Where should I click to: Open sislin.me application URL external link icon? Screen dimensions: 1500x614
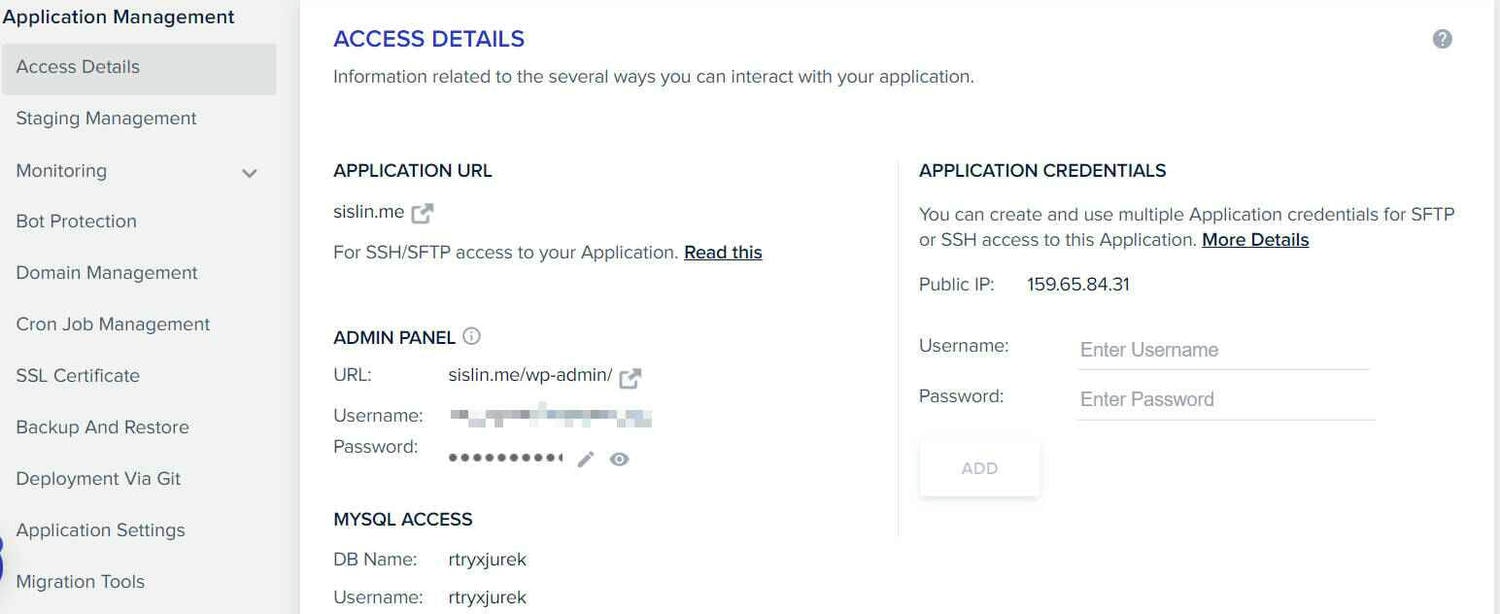point(423,212)
